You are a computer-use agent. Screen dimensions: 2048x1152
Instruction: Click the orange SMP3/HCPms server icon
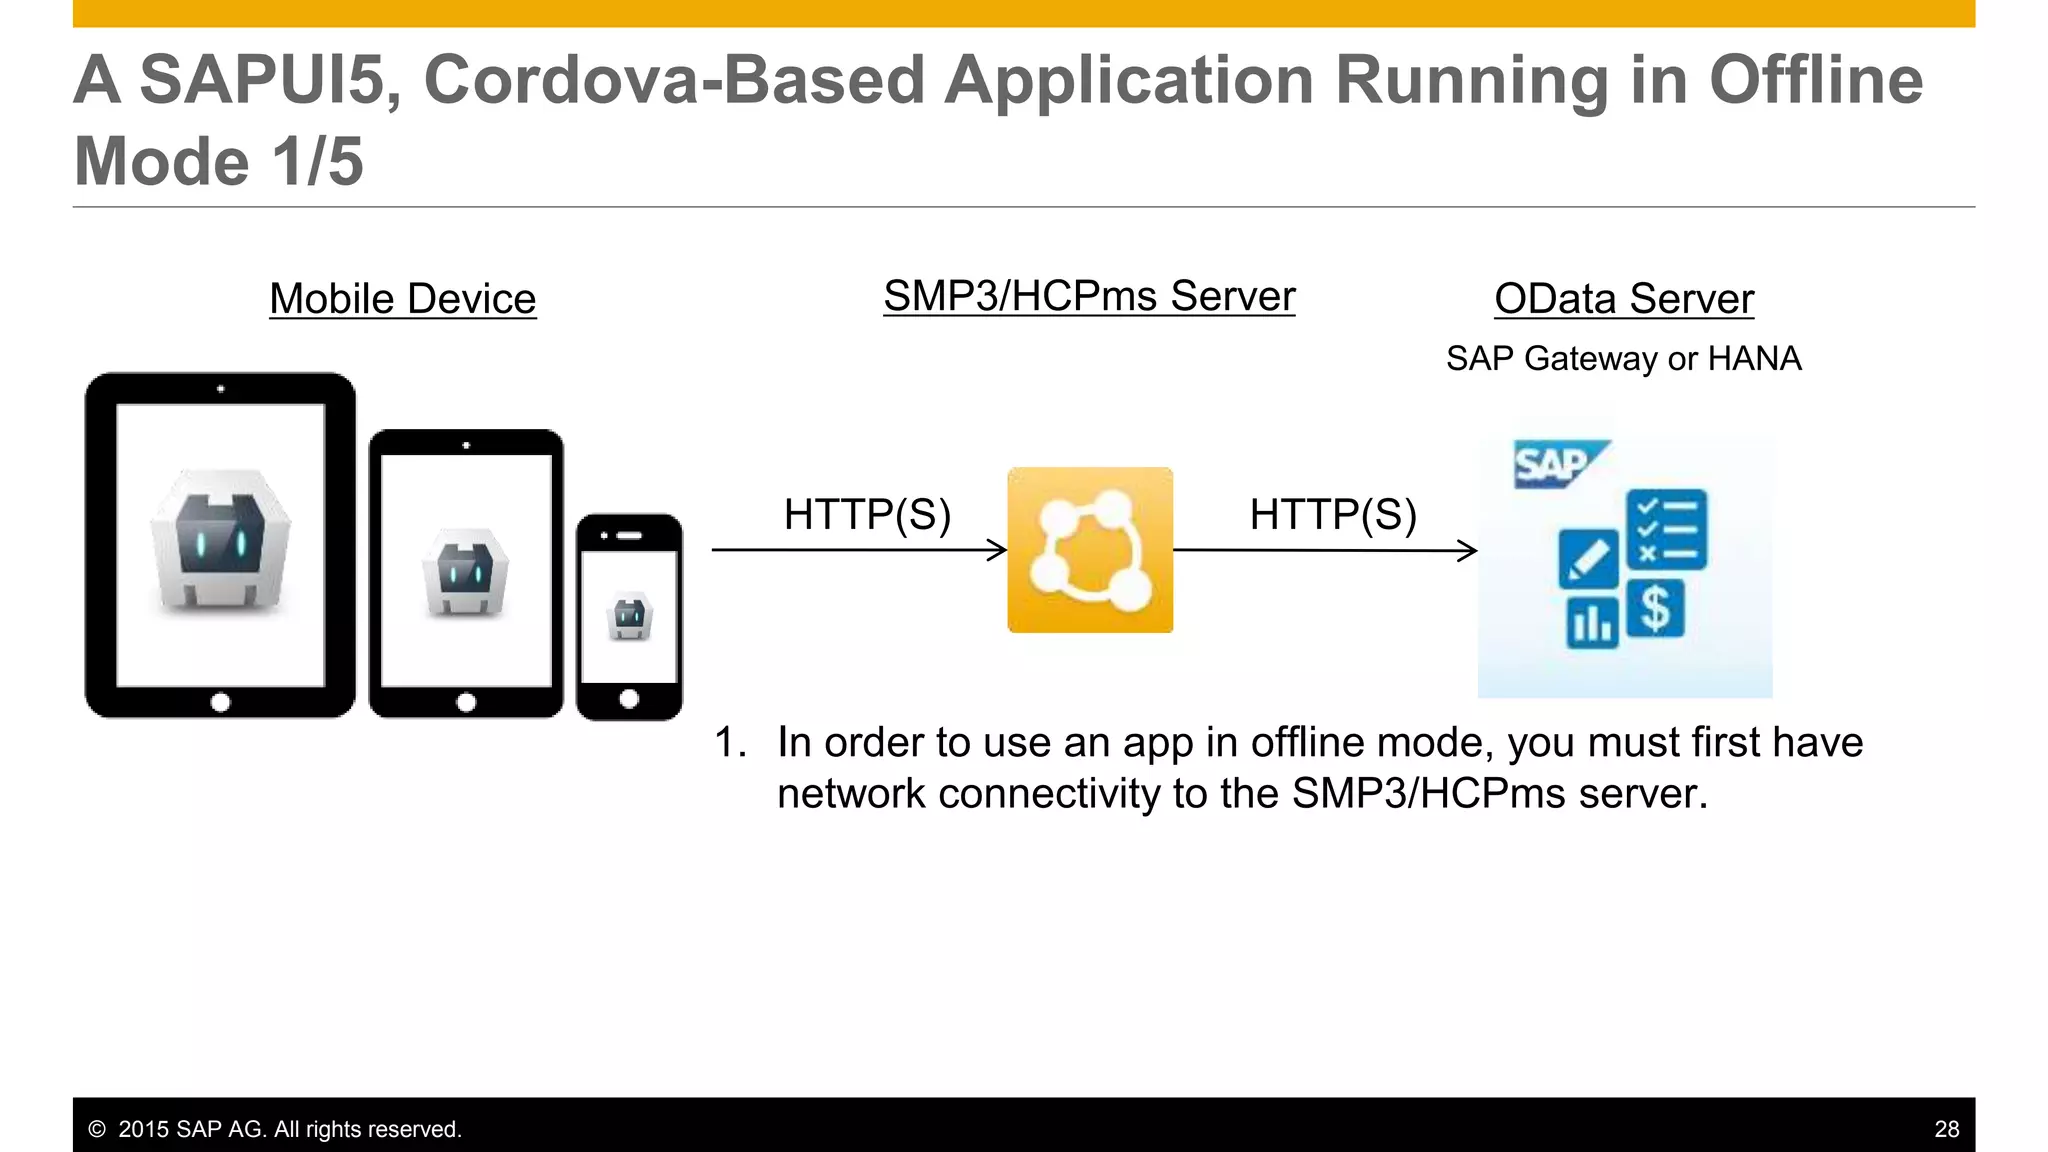click(x=1090, y=550)
